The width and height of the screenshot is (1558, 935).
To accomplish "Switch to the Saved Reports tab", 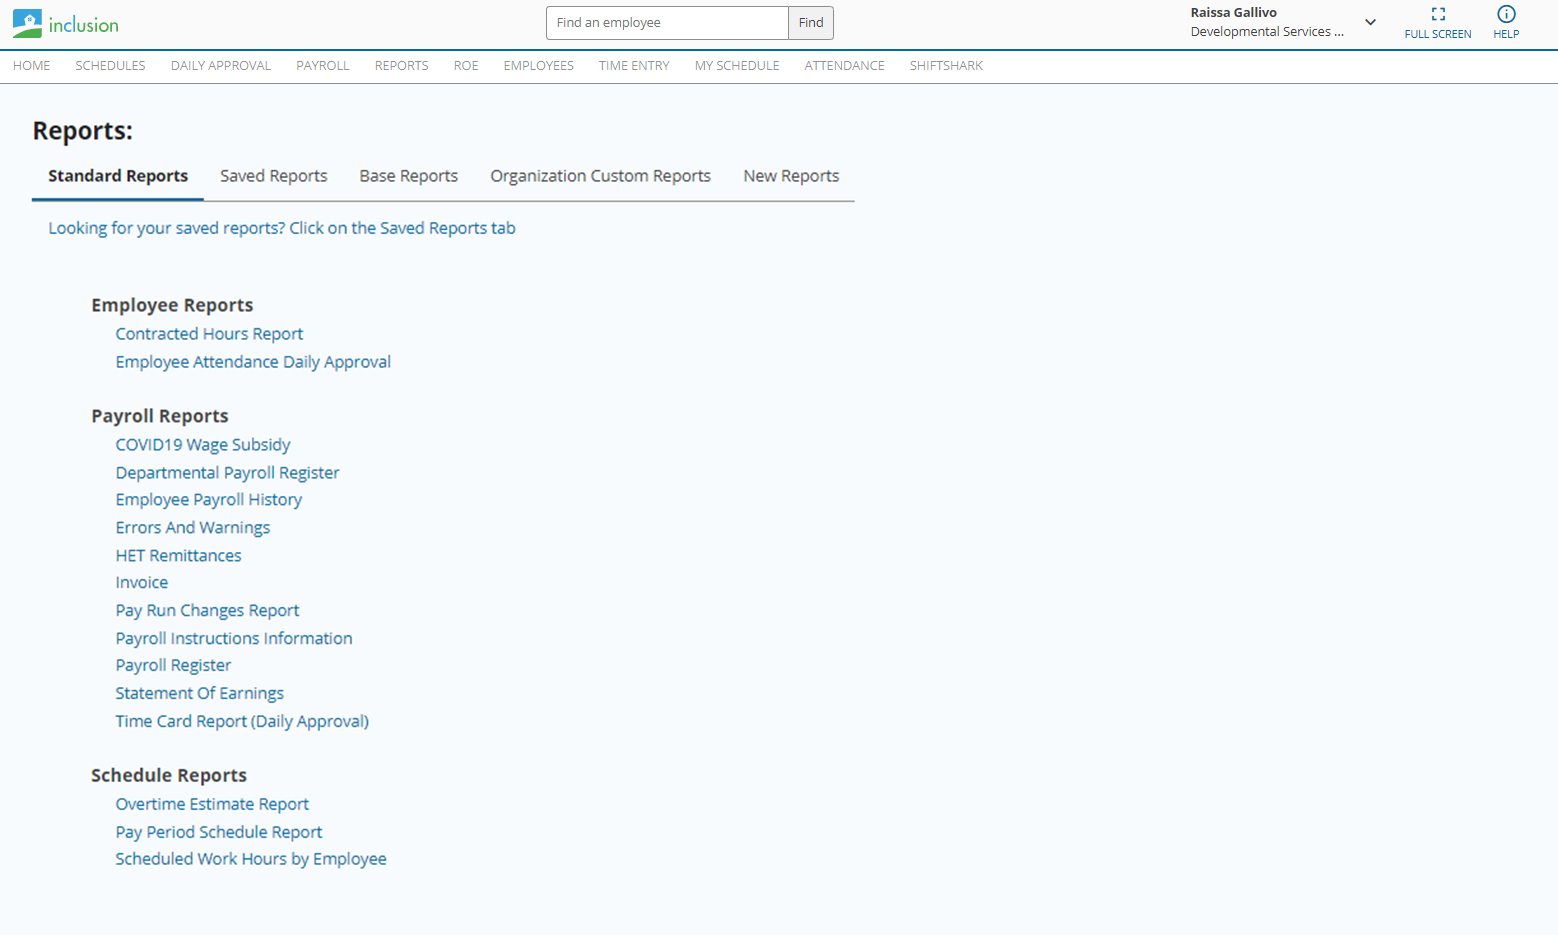I will (274, 176).
